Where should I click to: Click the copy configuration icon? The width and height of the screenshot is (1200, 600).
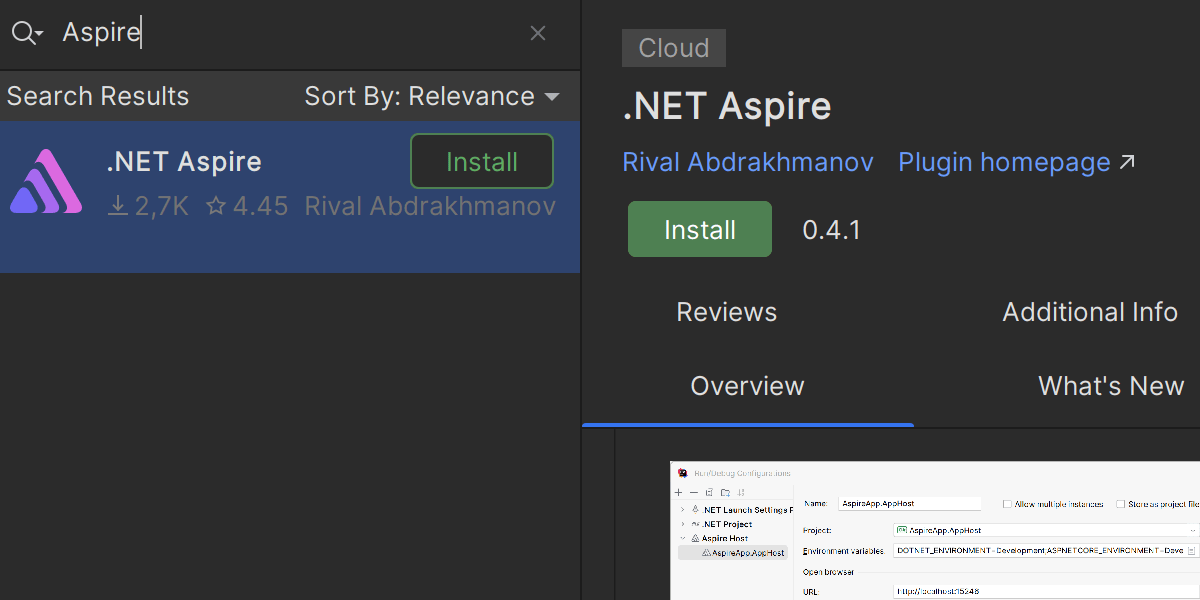[x=709, y=492]
